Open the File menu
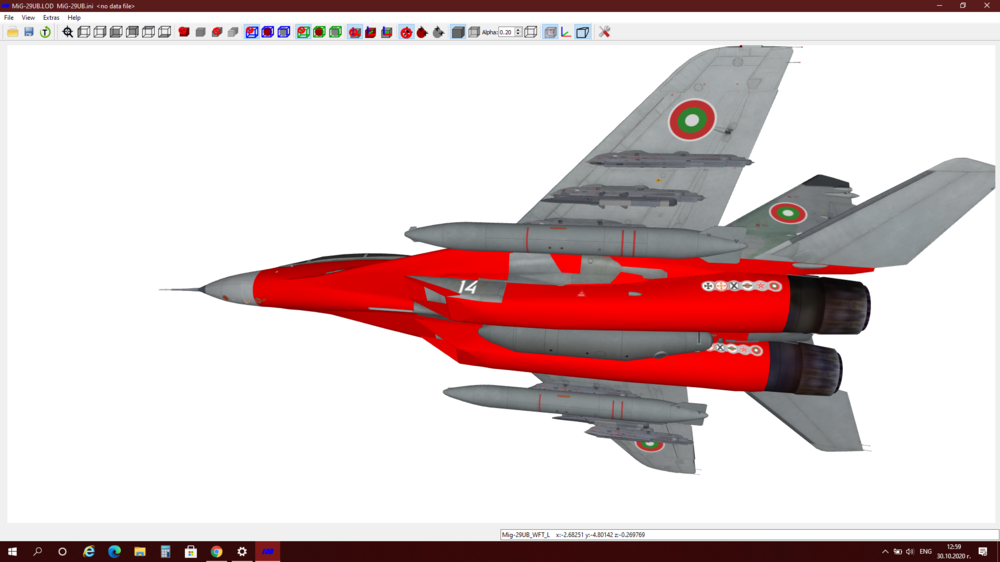 coord(9,18)
